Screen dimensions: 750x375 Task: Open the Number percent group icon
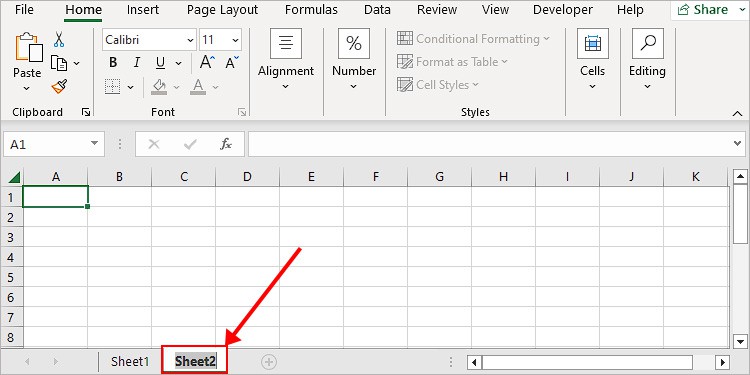coord(353,44)
